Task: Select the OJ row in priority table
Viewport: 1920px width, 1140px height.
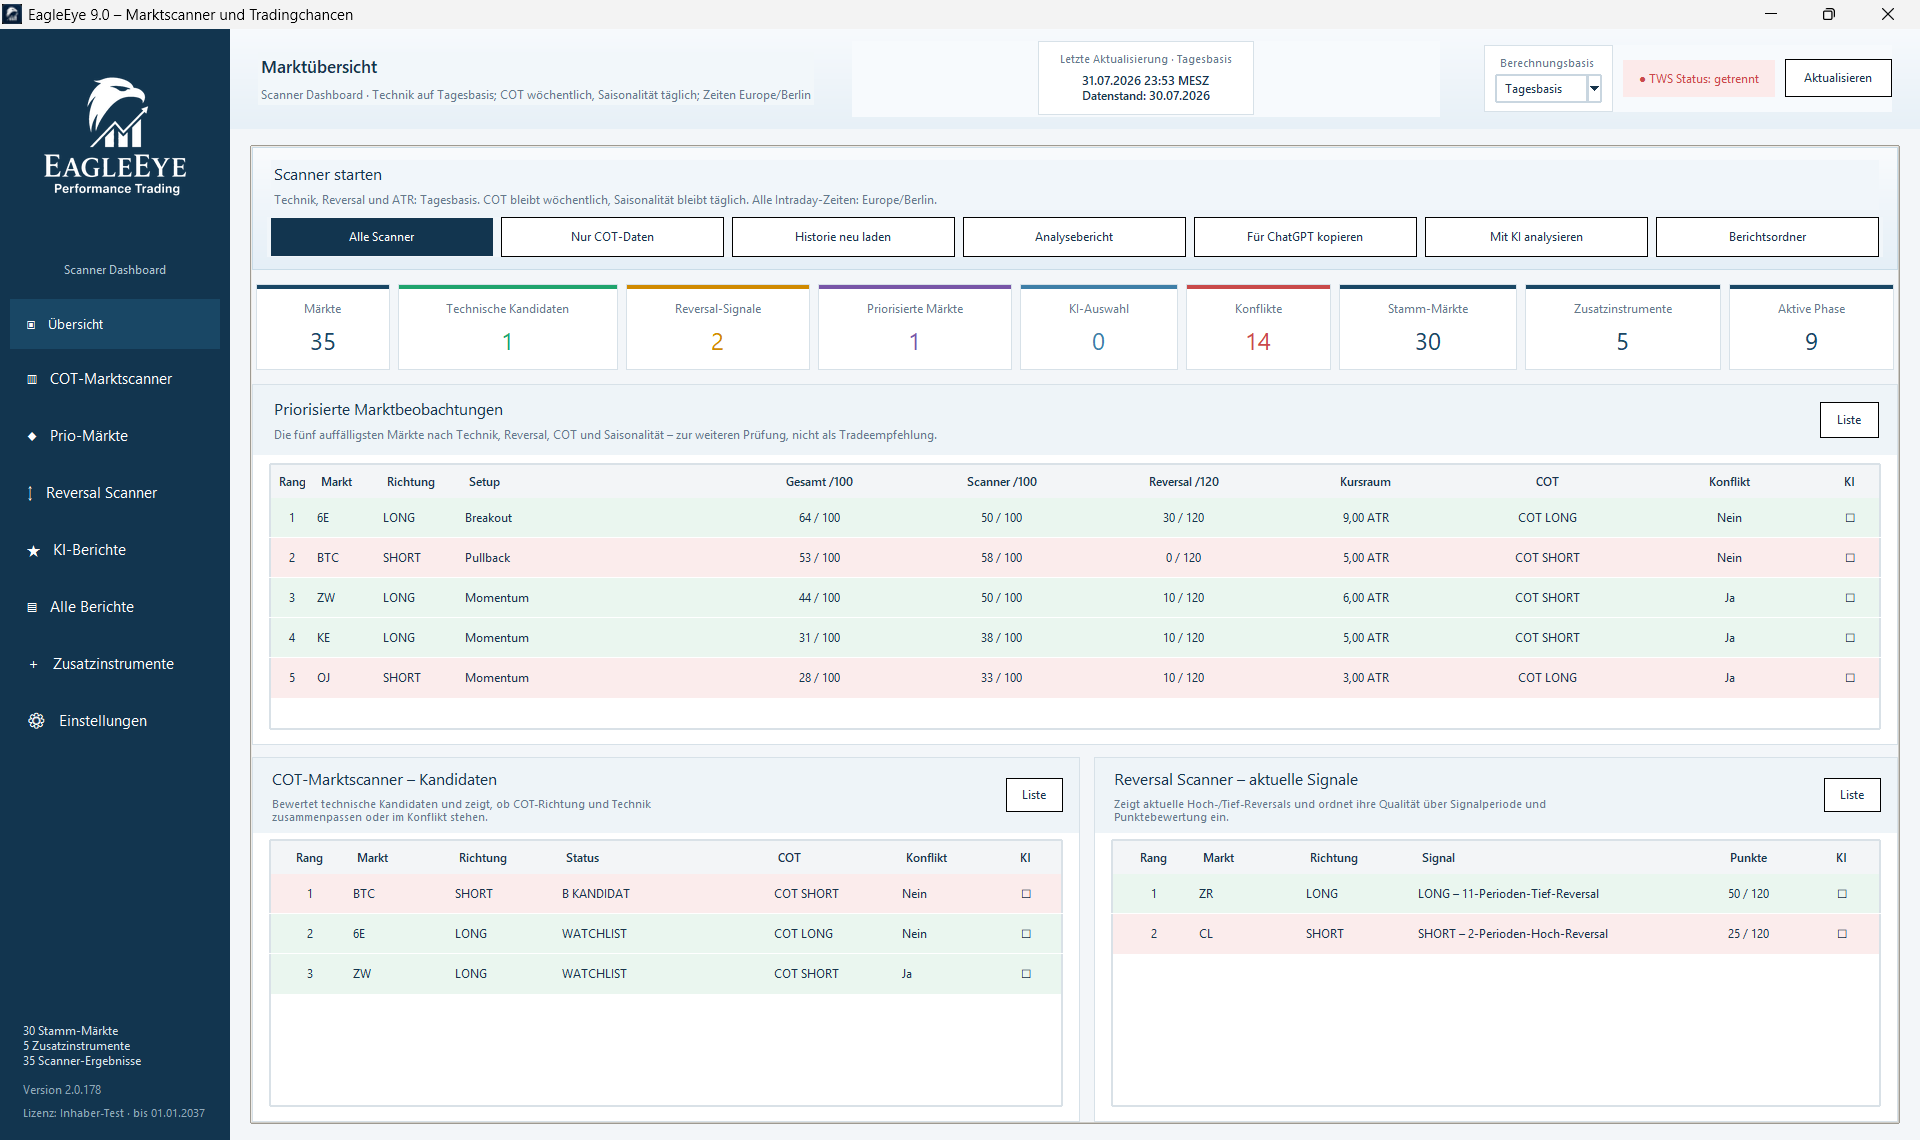Action: (x=1075, y=678)
